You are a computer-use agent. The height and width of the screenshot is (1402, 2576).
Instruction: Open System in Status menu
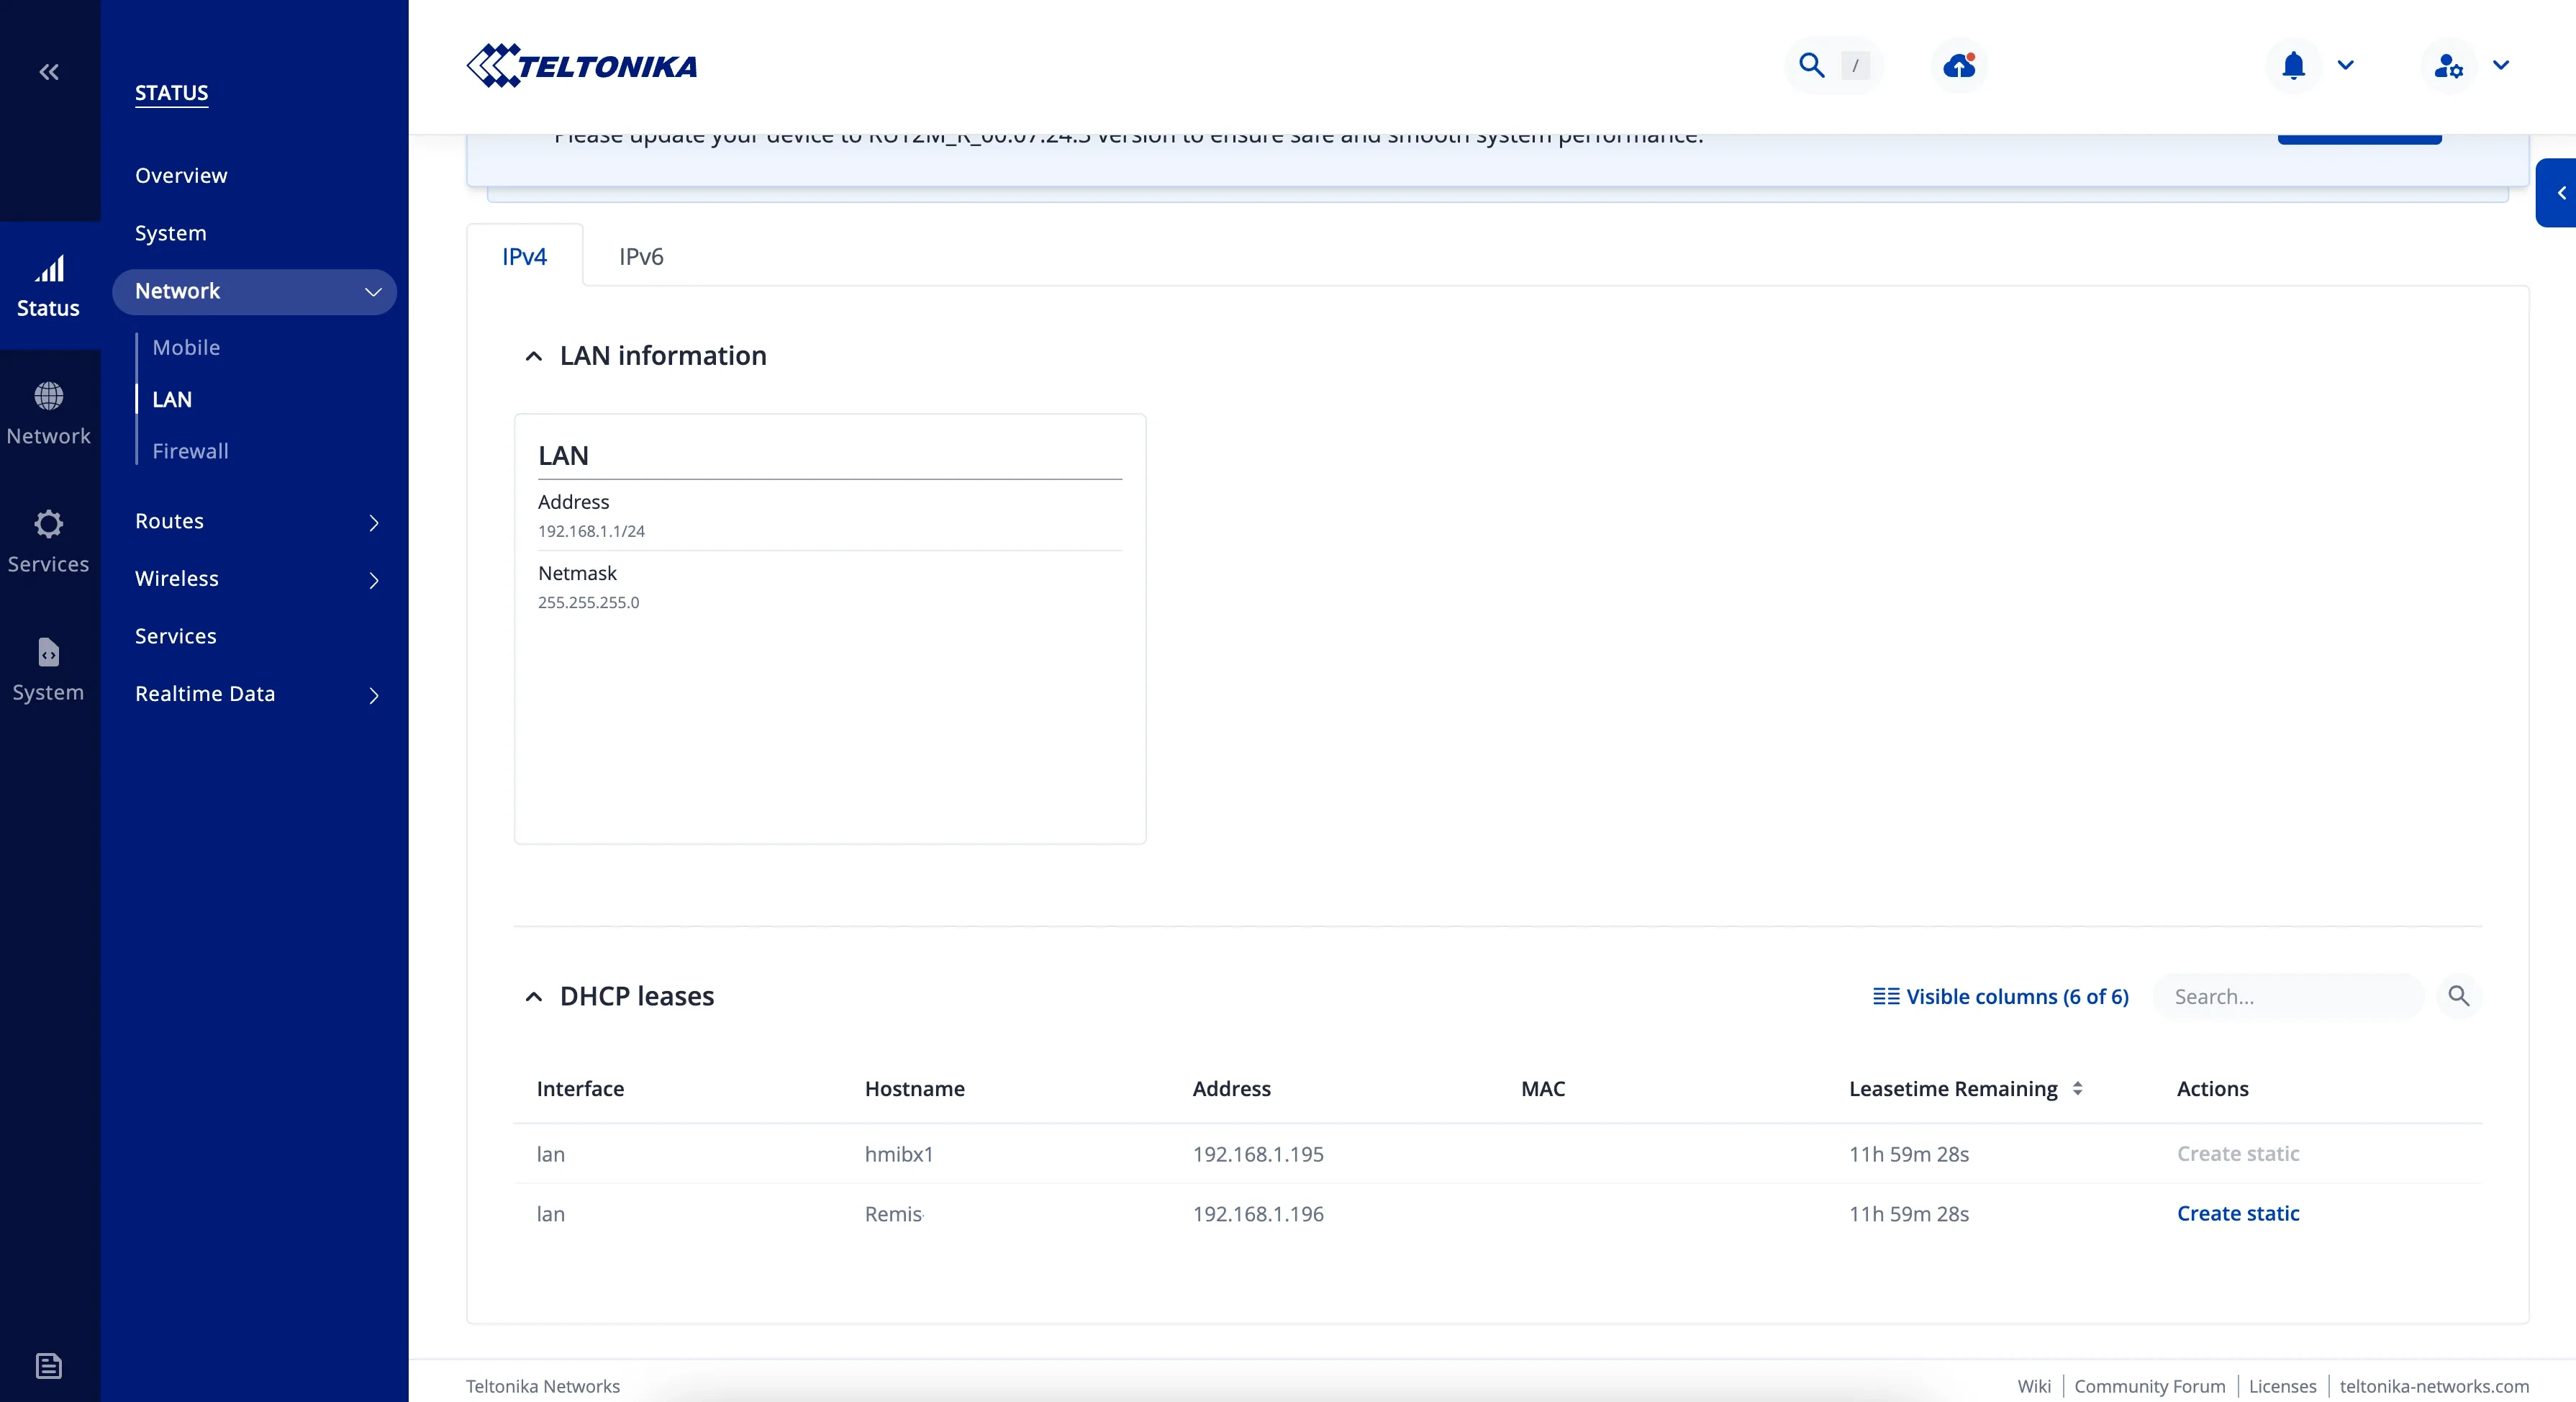coord(171,233)
